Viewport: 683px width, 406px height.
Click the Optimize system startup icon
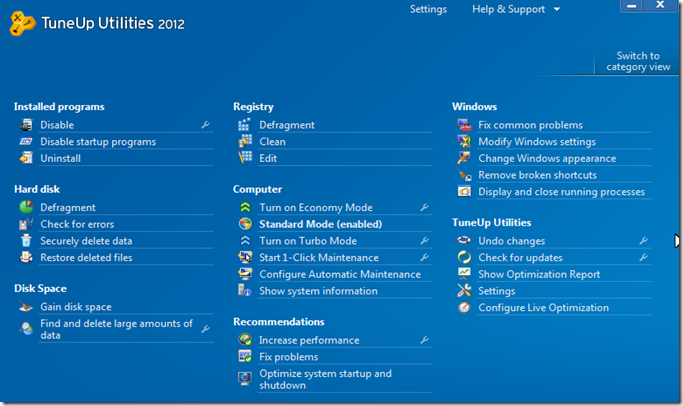(245, 378)
